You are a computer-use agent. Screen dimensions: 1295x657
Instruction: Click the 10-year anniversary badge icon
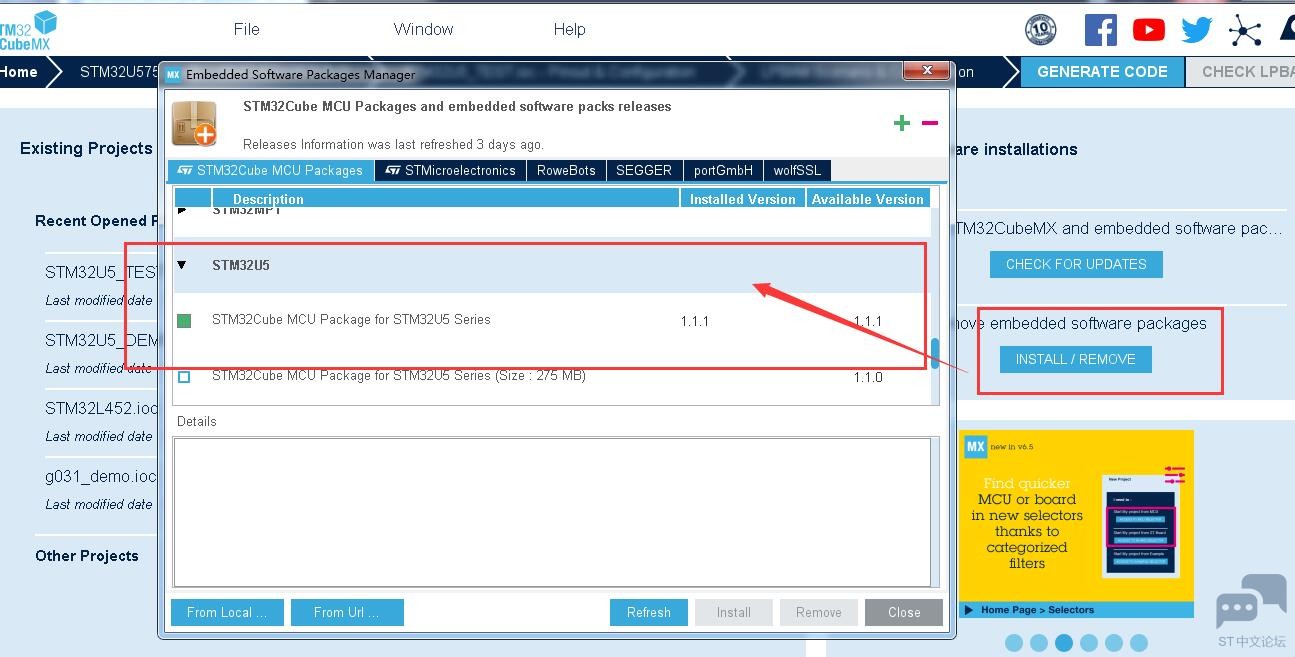1041,30
